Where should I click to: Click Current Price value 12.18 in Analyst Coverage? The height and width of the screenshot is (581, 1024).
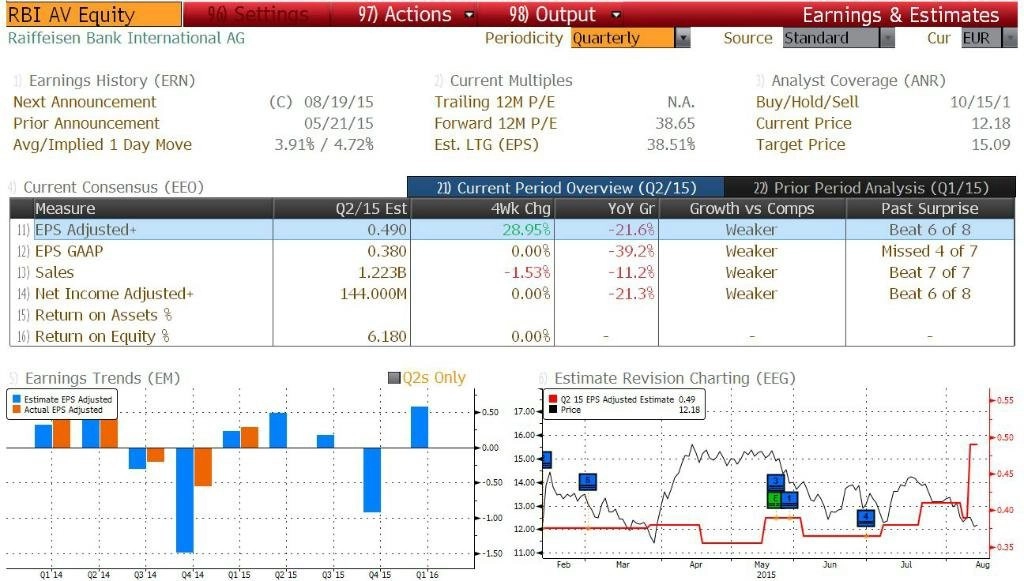(x=991, y=123)
